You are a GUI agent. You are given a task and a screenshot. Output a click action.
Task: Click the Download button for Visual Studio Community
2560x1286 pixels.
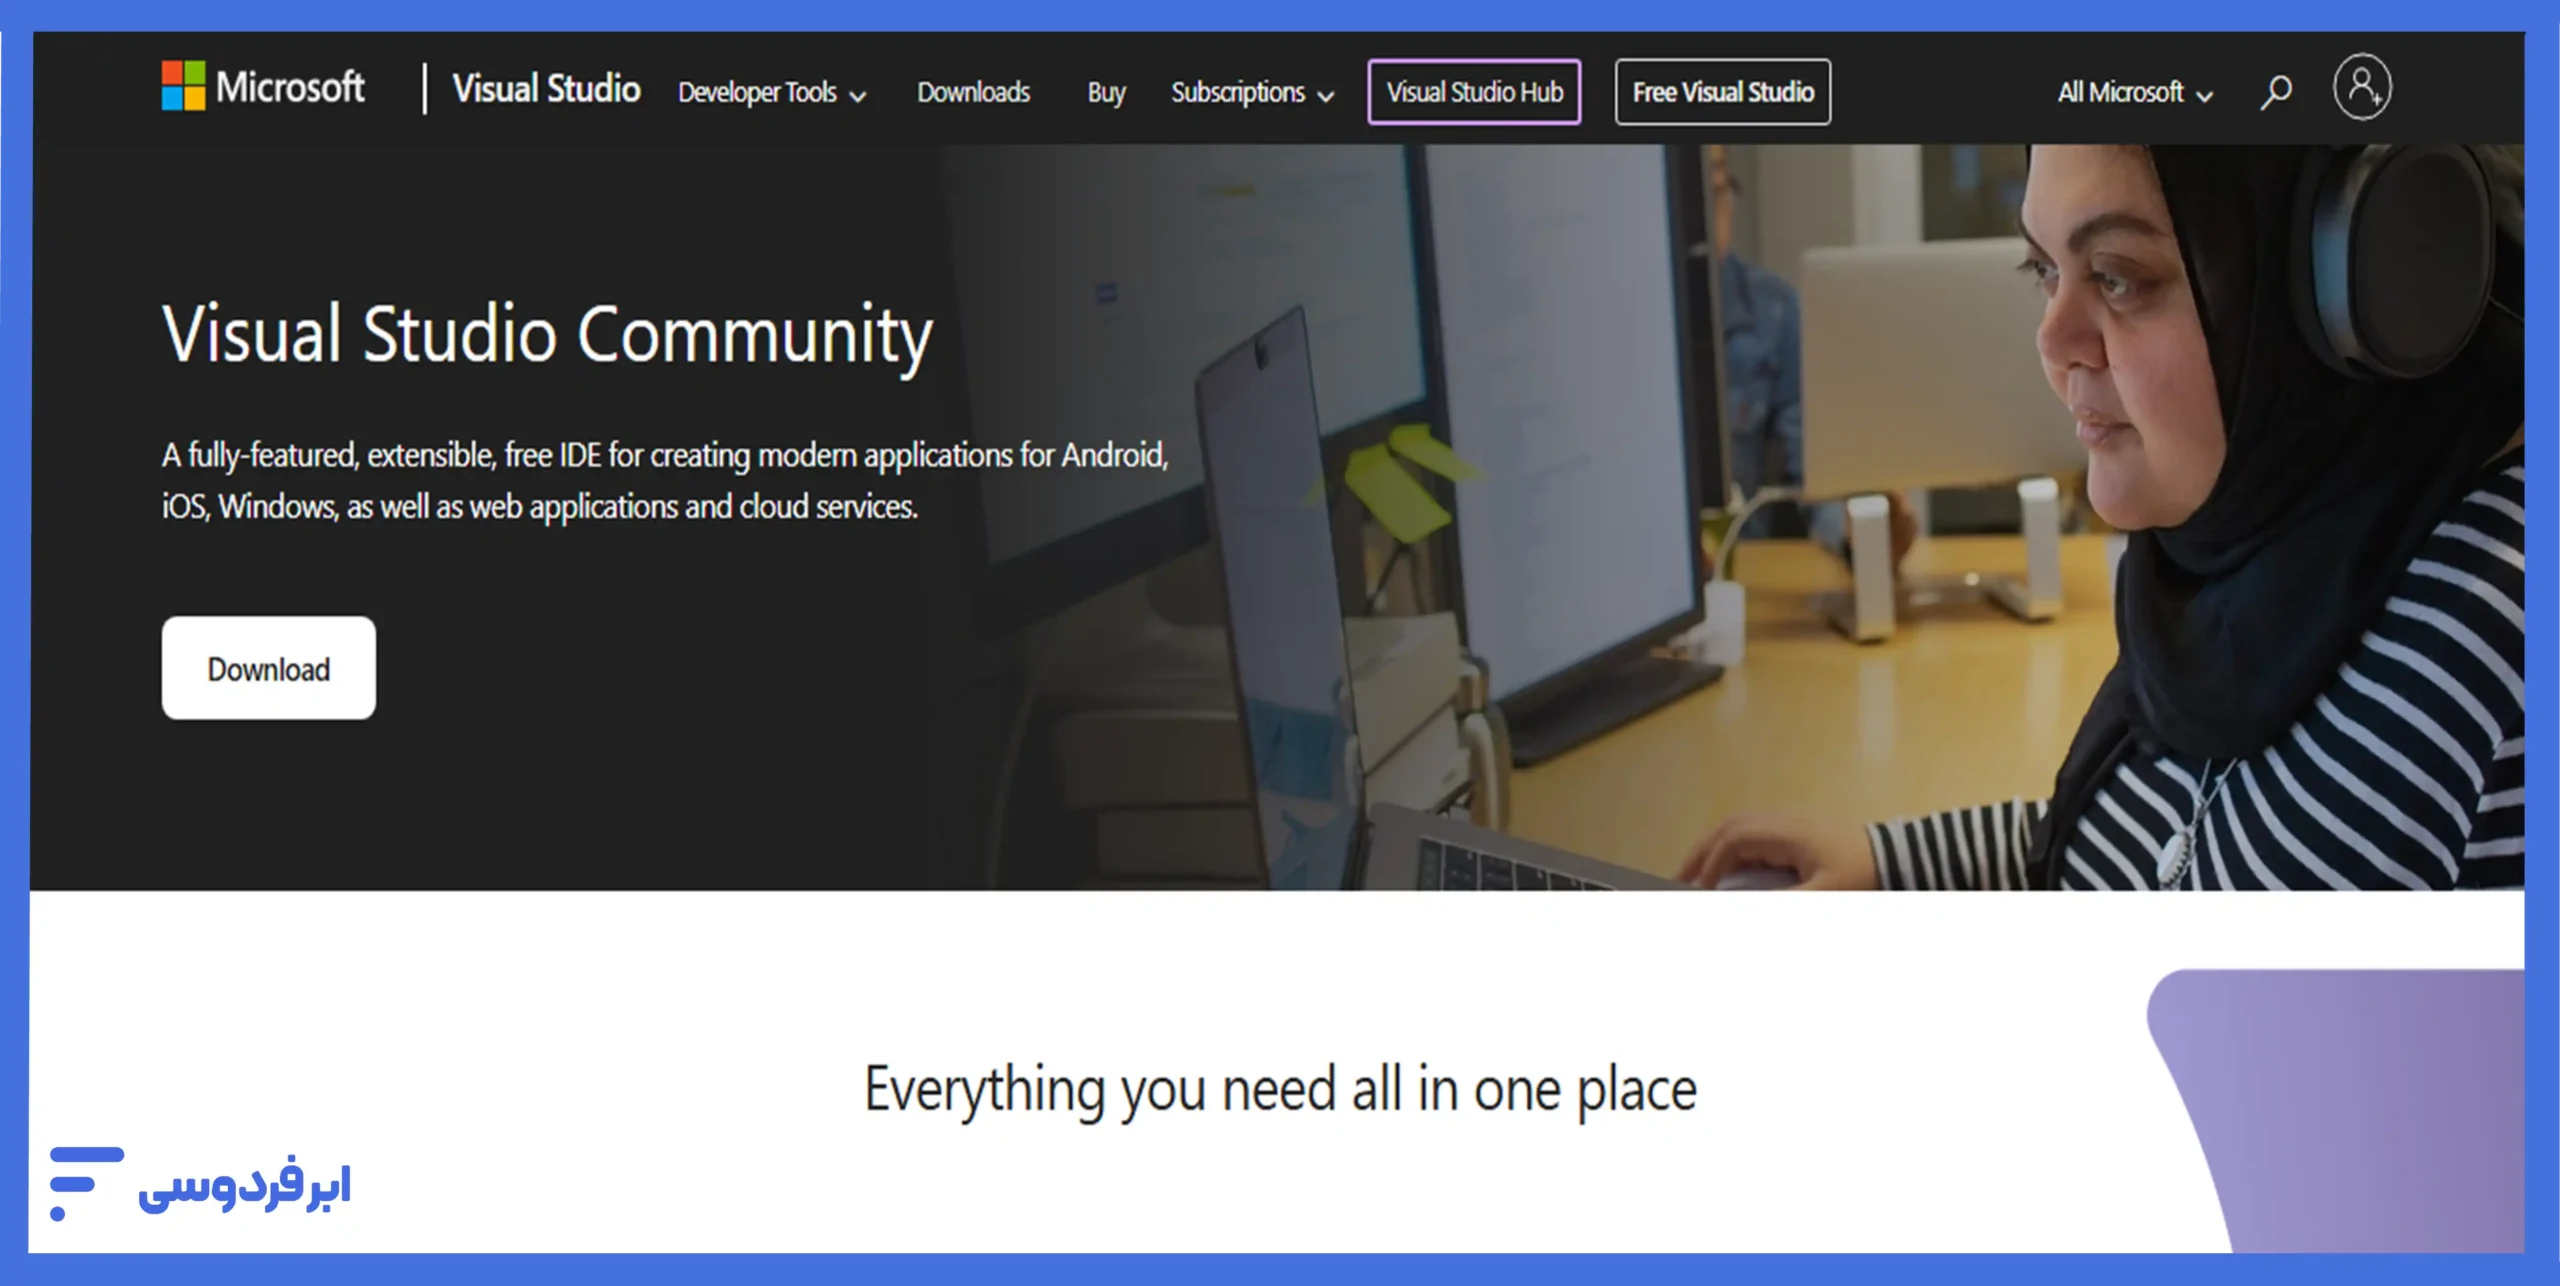click(x=268, y=668)
